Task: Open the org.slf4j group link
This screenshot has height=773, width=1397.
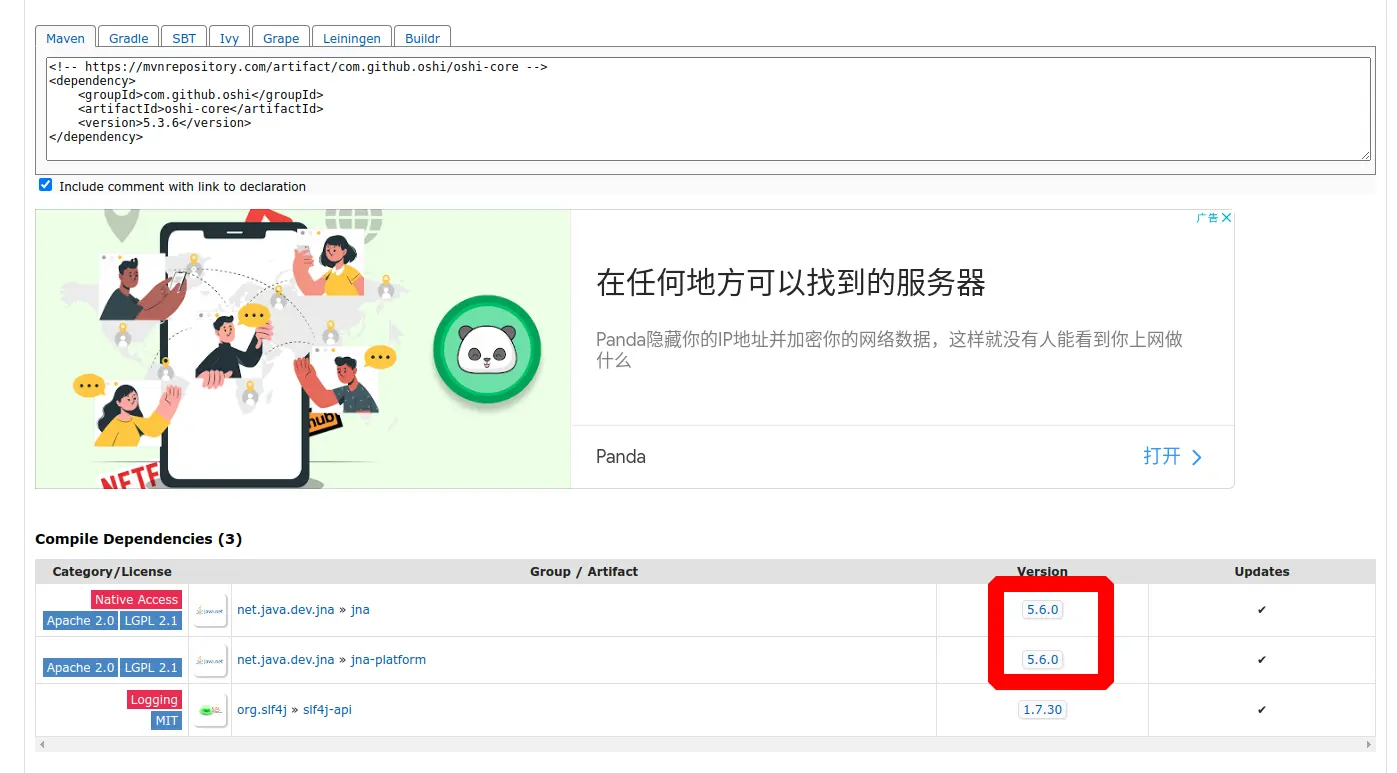Action: (262, 709)
